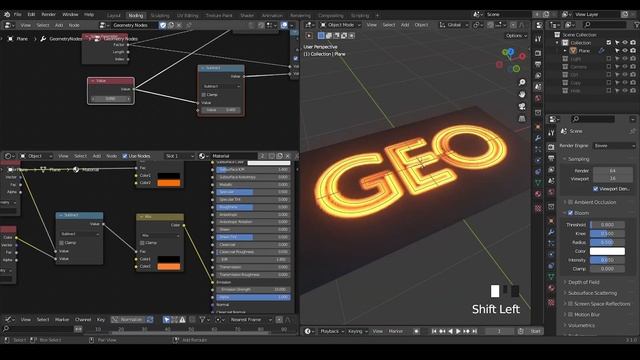The image size is (640, 360).
Task: Click the Normalize button in graph editor
Action: (x=128, y=320)
